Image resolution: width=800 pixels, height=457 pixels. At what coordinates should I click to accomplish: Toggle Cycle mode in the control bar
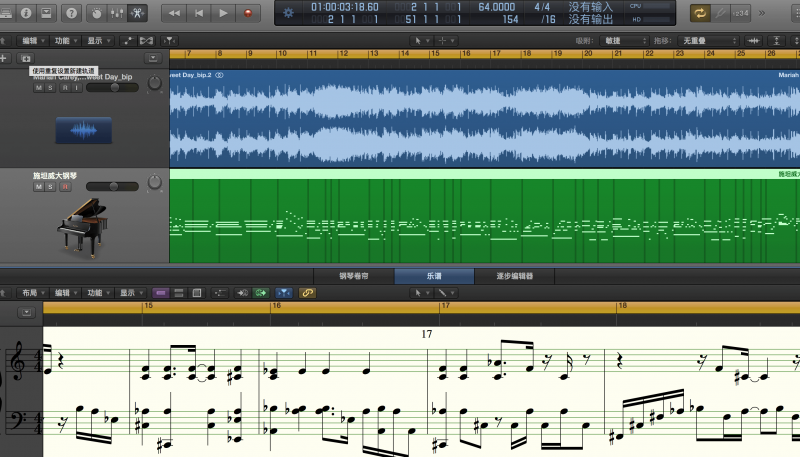700,13
